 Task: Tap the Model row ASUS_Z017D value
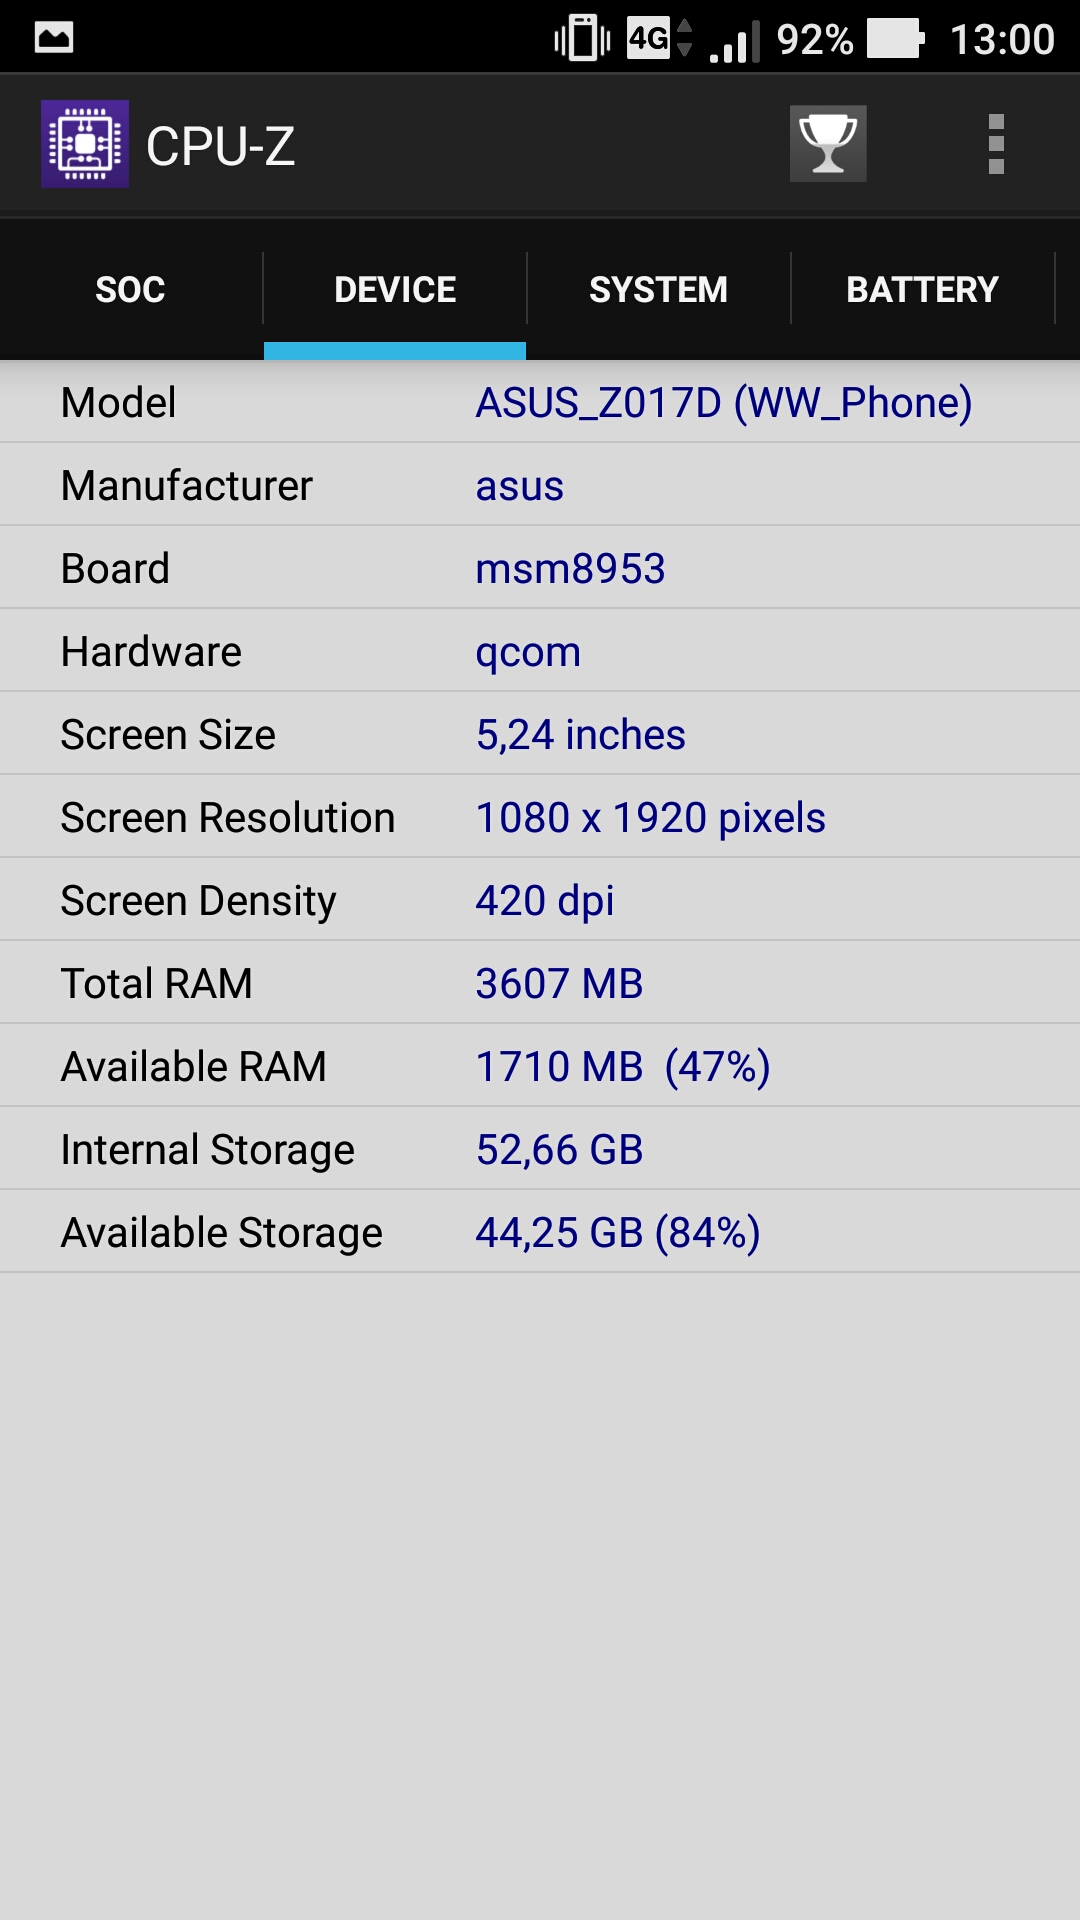pyautogui.click(x=724, y=402)
